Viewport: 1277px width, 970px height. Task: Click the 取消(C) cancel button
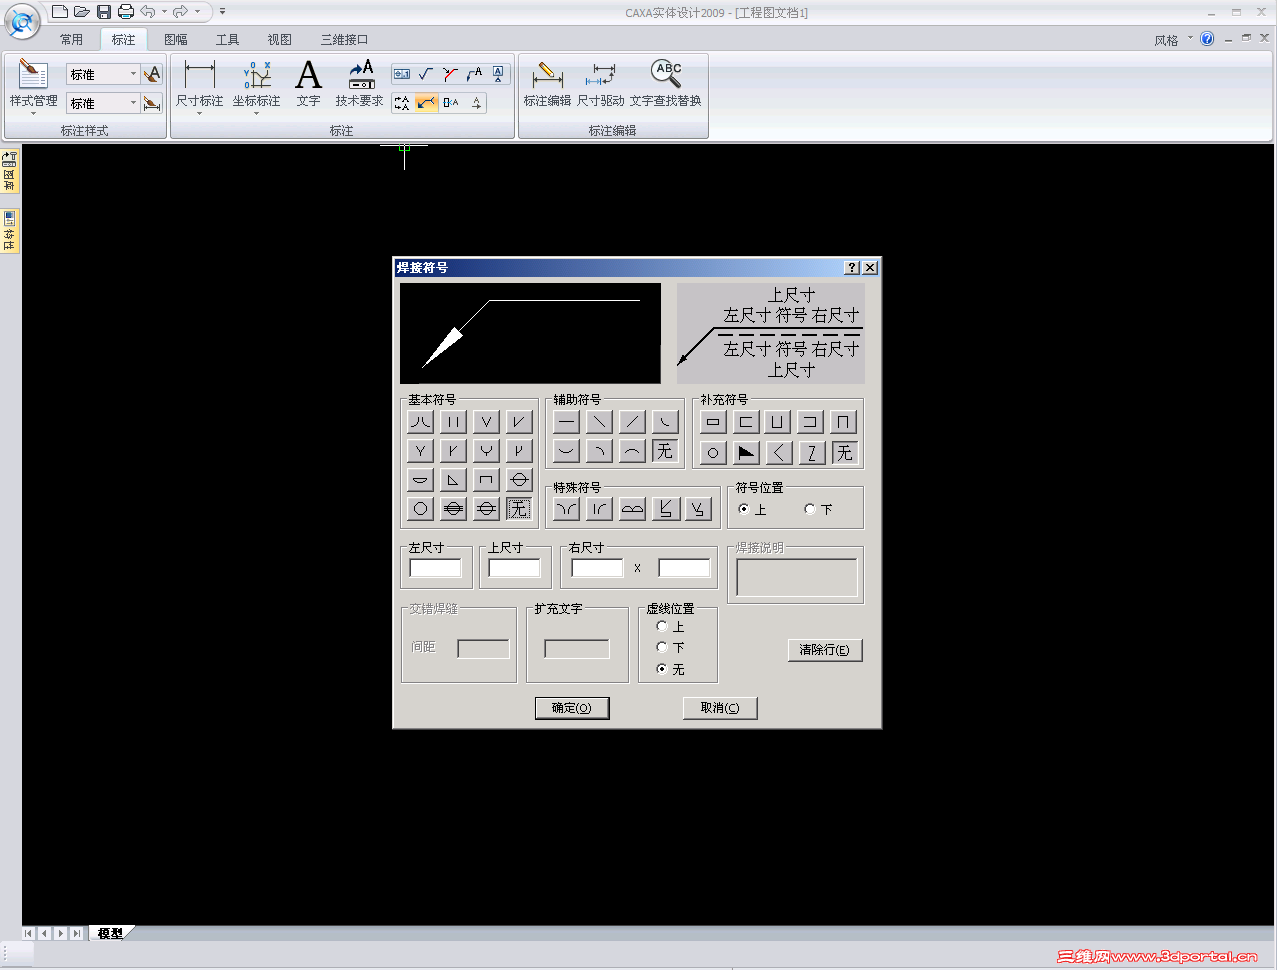720,708
